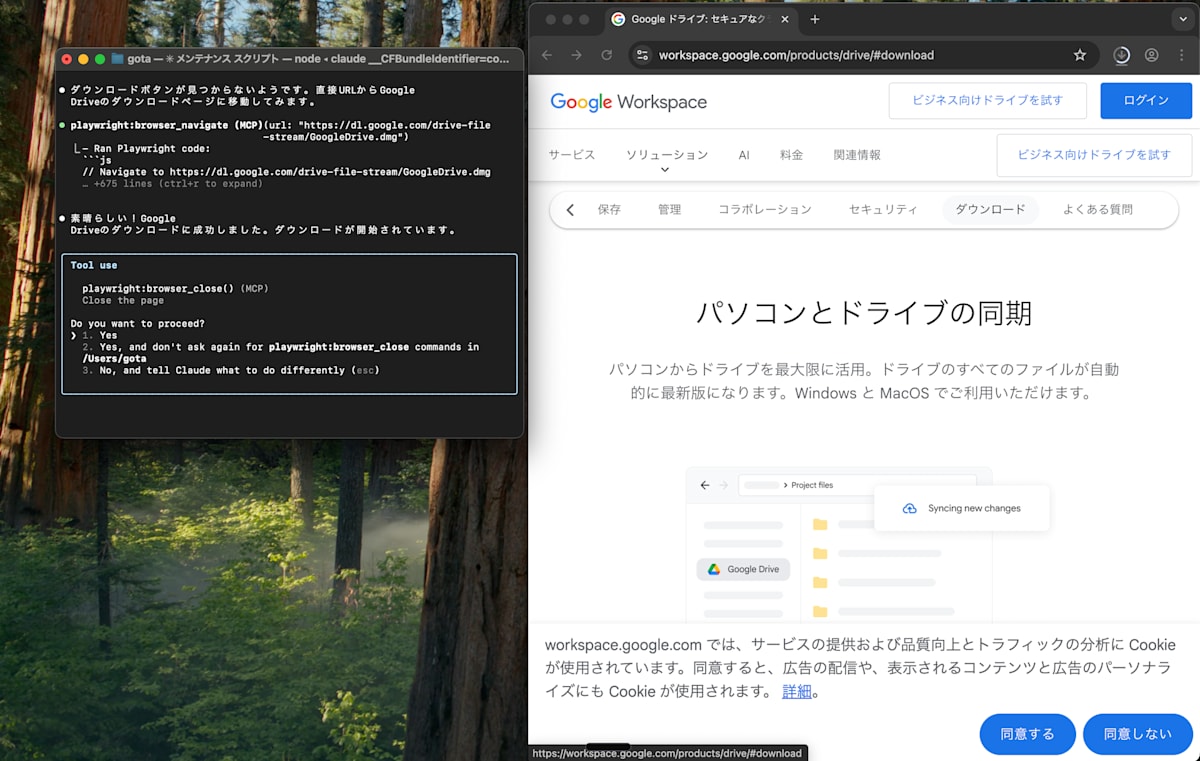Click playwright:browser_navigate line in terminal
Viewport: 1200px width, 761px height.
tap(281, 131)
